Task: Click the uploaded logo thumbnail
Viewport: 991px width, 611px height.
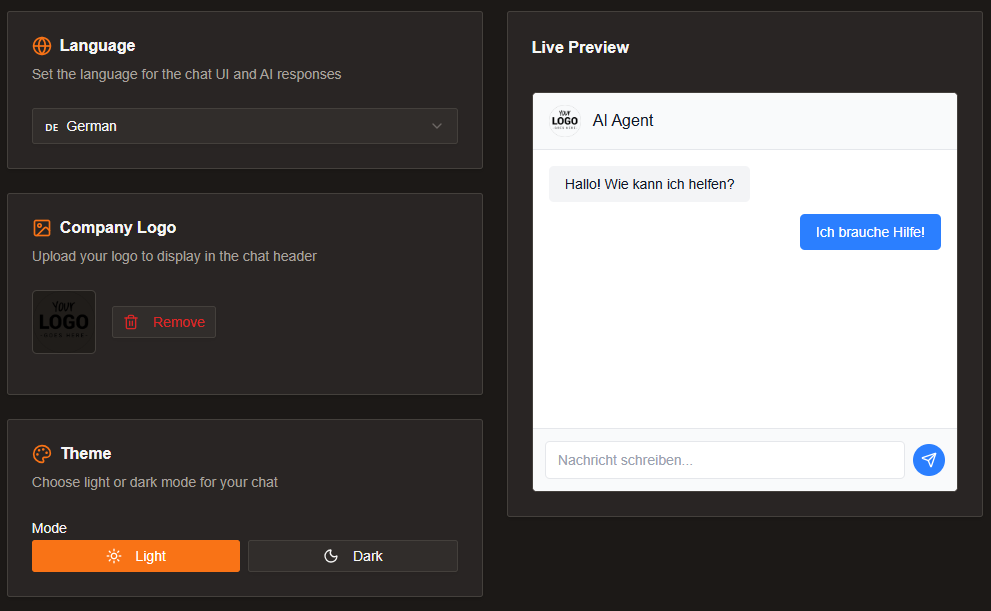Action: click(x=64, y=322)
